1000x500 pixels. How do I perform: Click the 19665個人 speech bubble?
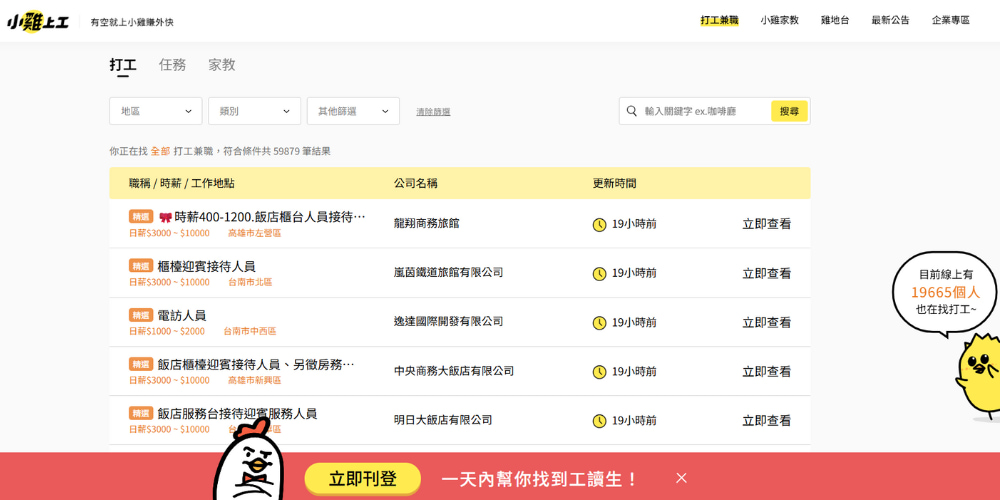point(944,291)
